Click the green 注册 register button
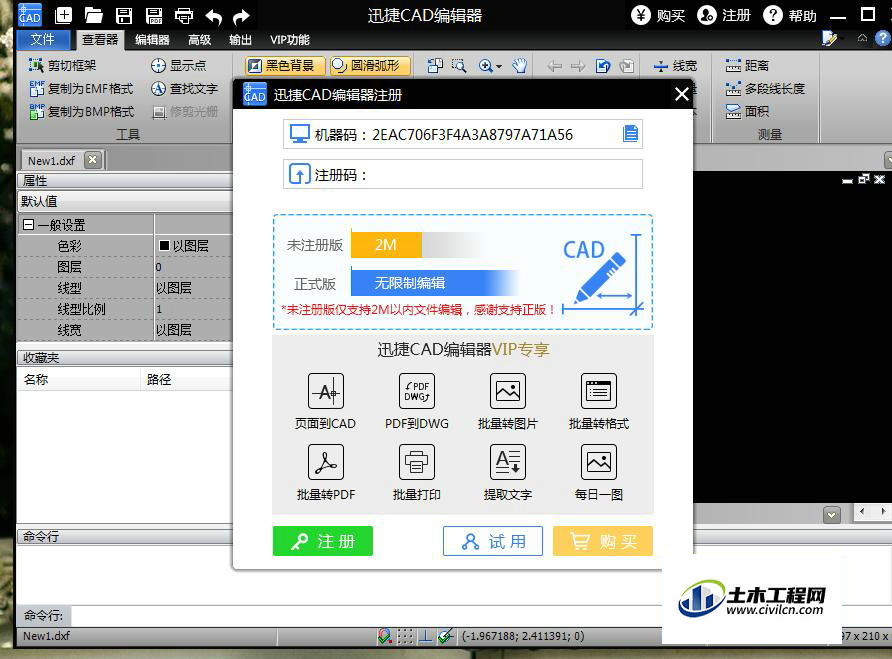Viewport: 892px width, 659px height. (323, 541)
